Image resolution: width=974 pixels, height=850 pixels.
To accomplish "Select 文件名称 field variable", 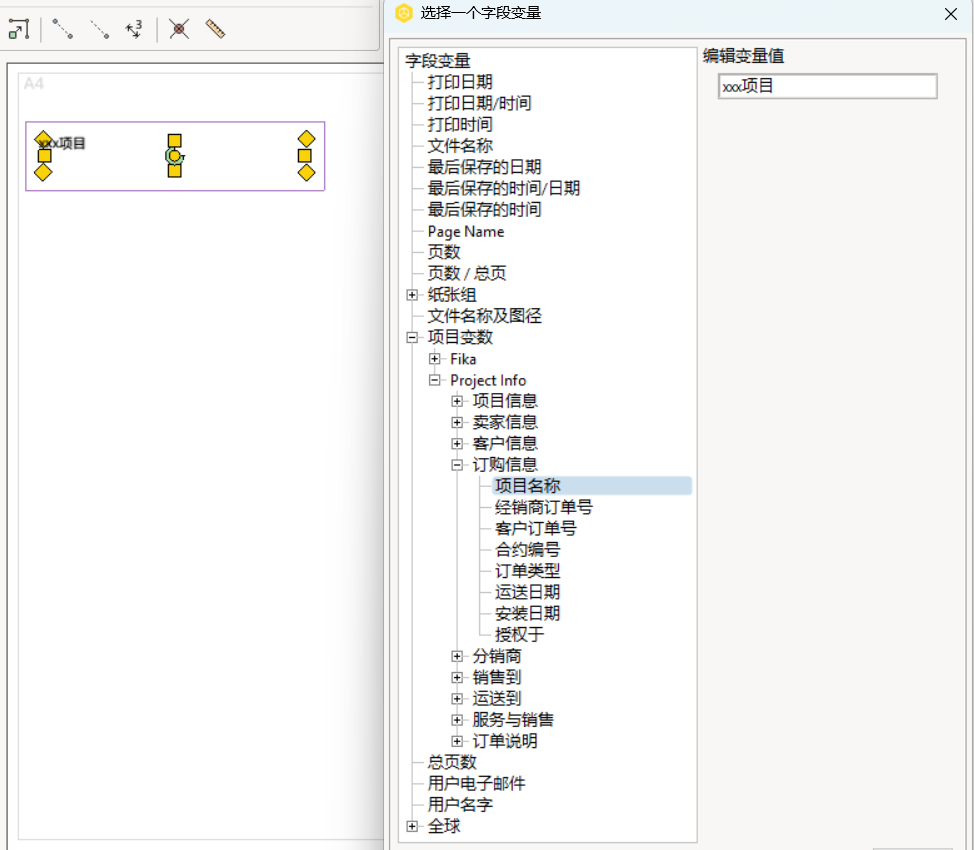I will [460, 145].
